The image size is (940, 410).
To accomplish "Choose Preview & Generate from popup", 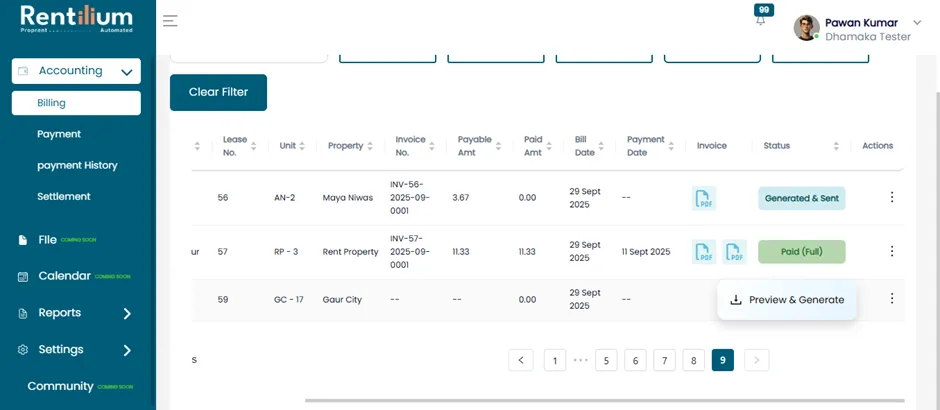I will pos(787,300).
